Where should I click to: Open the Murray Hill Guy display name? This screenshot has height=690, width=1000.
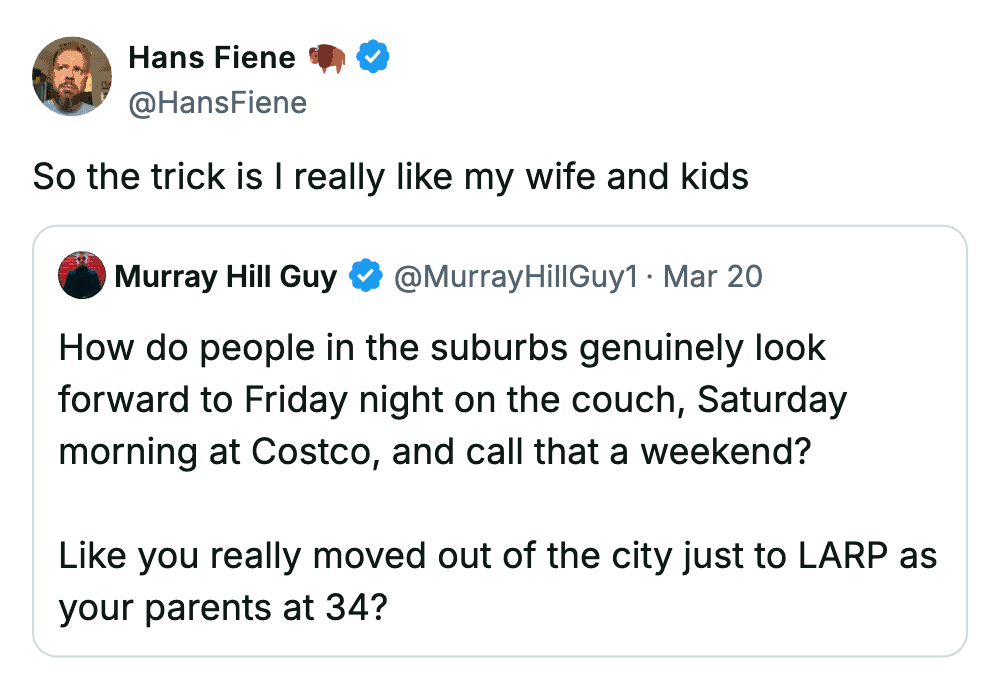pyautogui.click(x=226, y=275)
